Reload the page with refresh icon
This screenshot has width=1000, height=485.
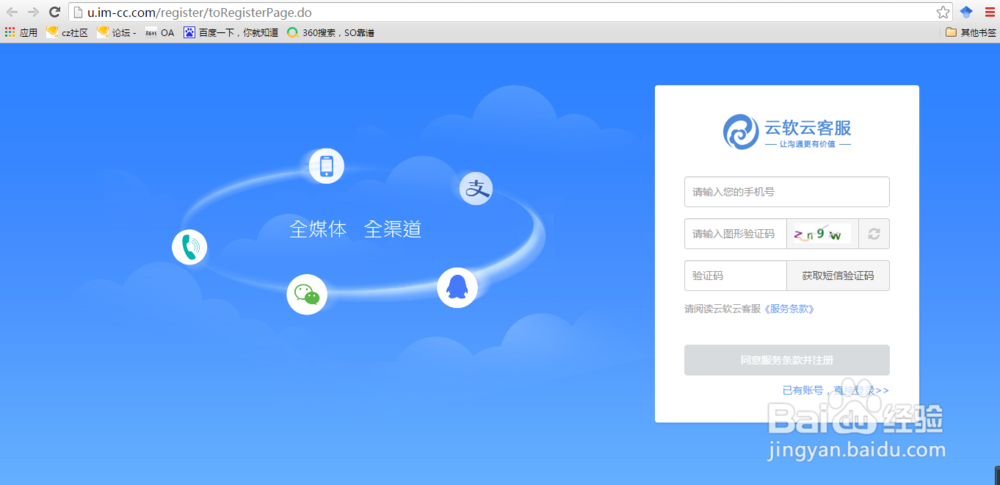(x=55, y=12)
